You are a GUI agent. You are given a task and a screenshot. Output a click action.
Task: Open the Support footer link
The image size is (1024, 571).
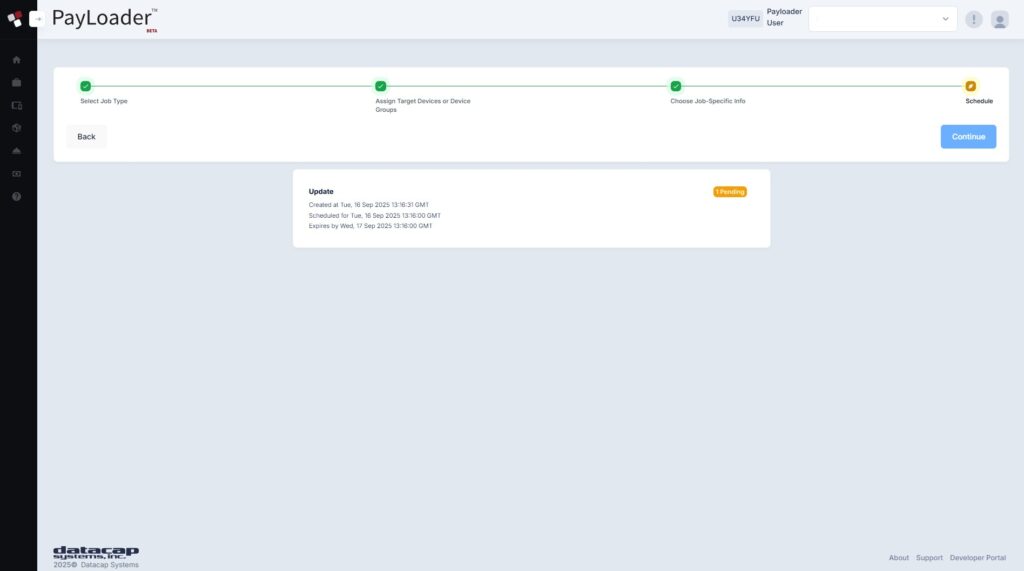(929, 558)
